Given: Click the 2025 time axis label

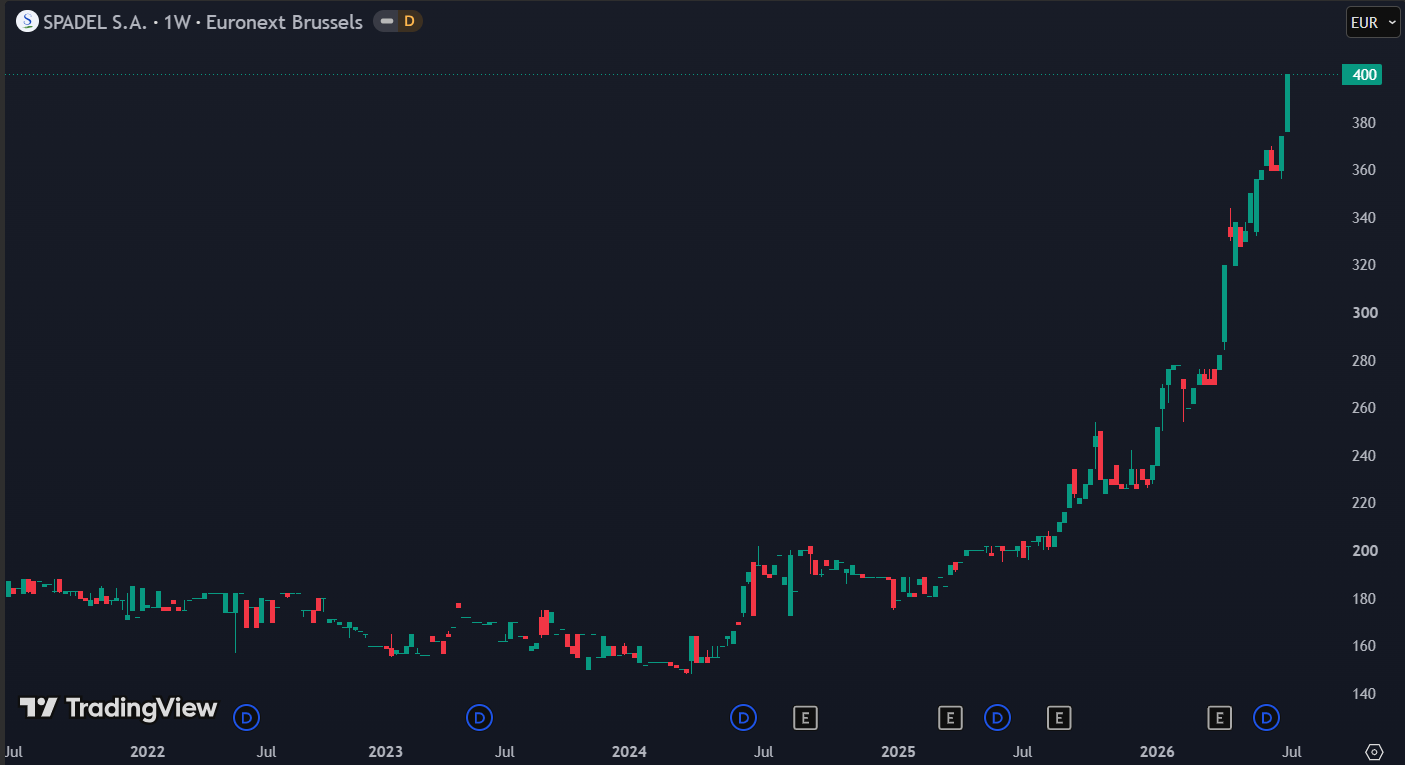Looking at the screenshot, I should click(x=899, y=751).
